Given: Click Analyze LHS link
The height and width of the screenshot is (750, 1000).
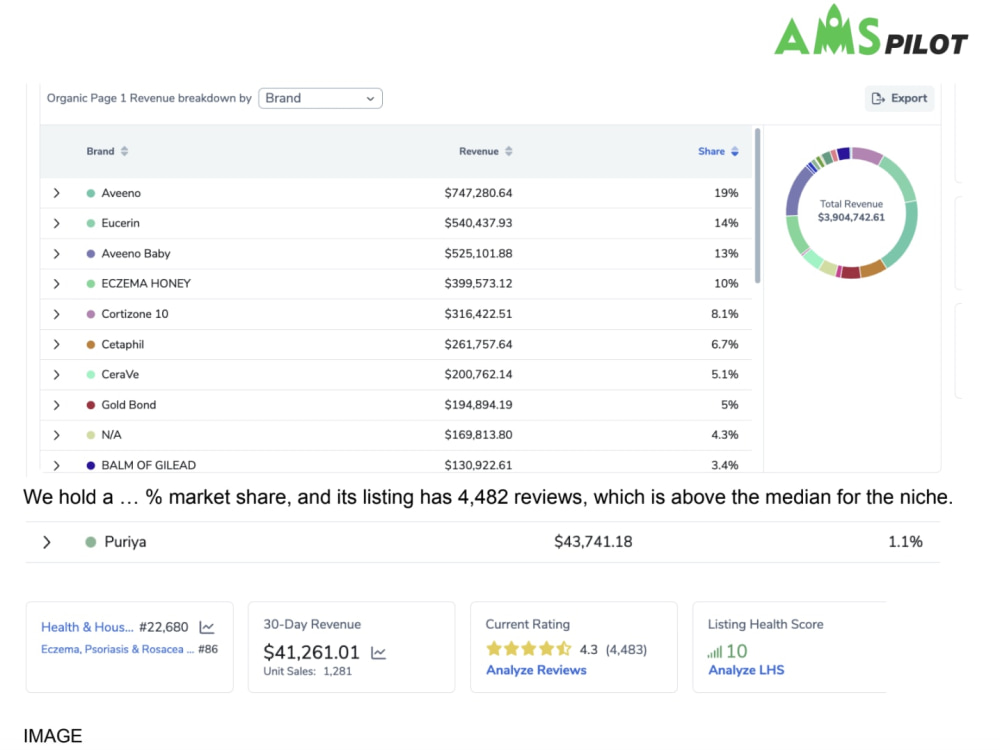Looking at the screenshot, I should pos(746,670).
